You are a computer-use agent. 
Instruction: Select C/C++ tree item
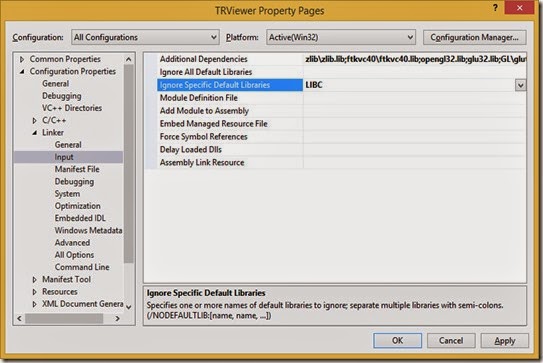point(54,121)
